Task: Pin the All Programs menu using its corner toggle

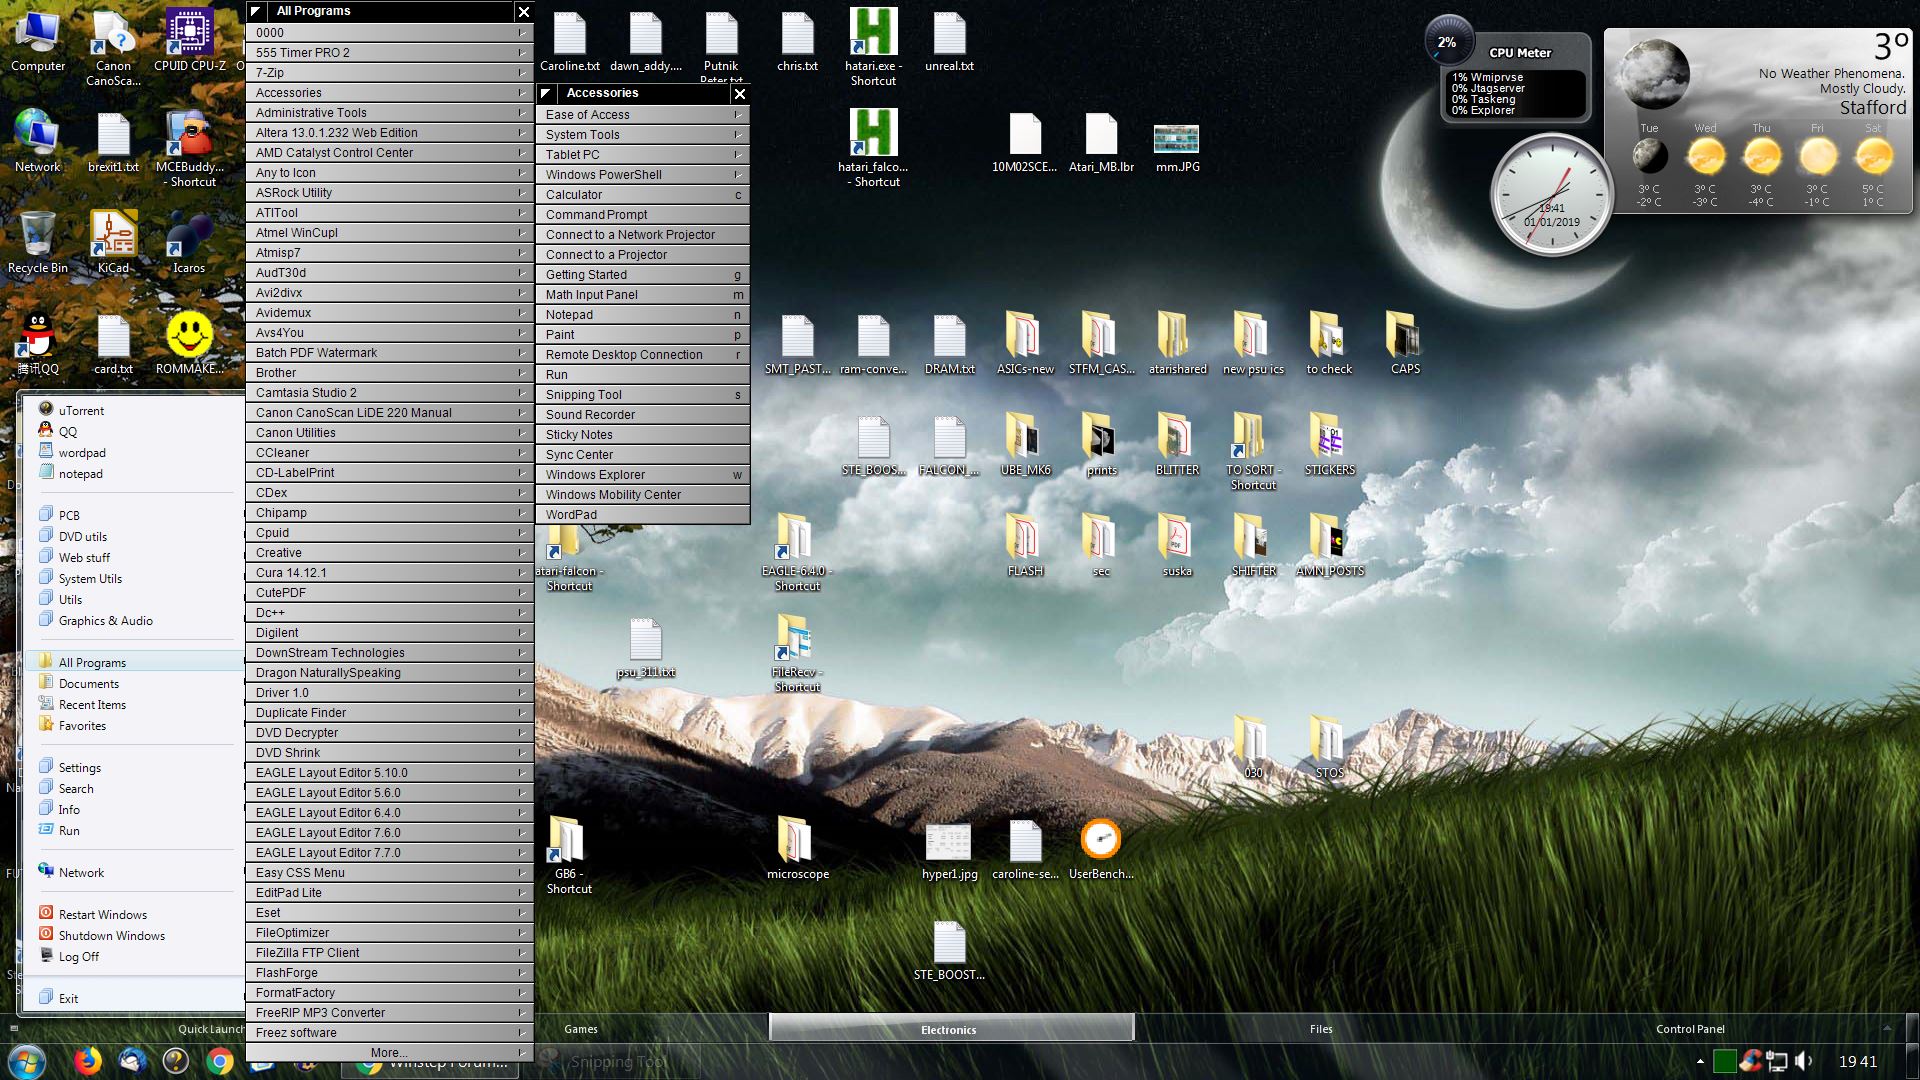Action: [257, 11]
